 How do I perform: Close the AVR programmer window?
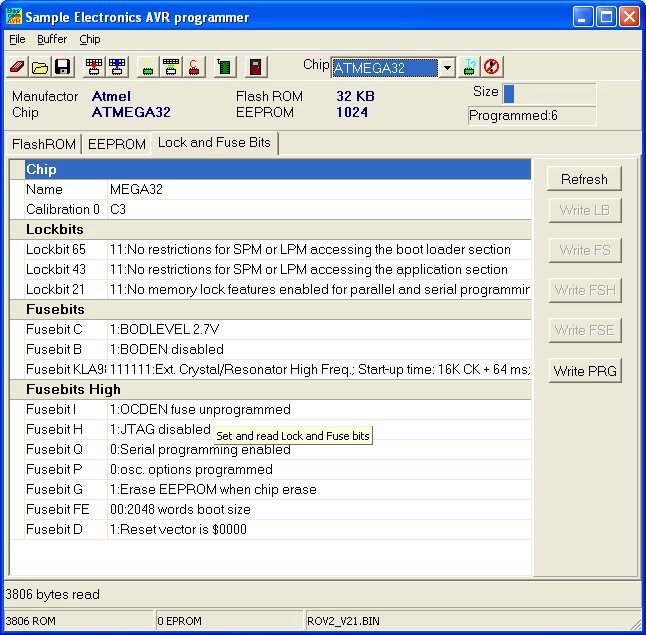pyautogui.click(x=630, y=17)
